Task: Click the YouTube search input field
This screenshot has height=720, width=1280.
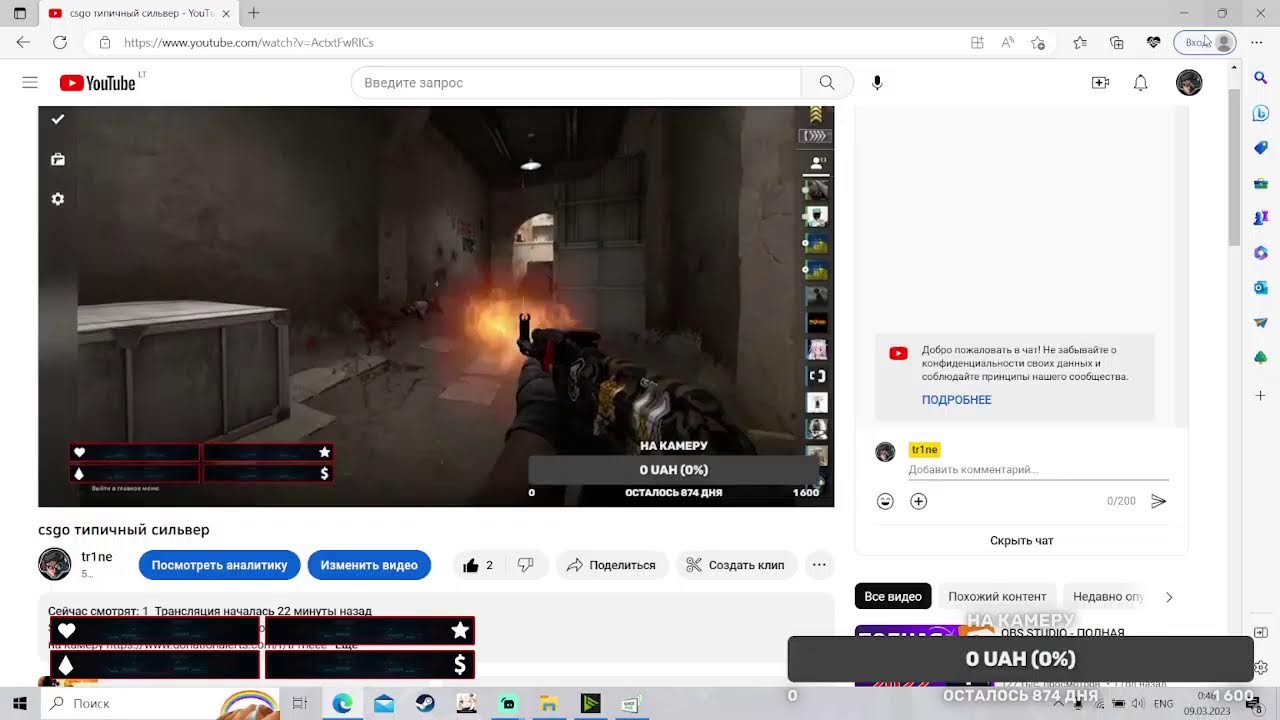Action: (576, 83)
